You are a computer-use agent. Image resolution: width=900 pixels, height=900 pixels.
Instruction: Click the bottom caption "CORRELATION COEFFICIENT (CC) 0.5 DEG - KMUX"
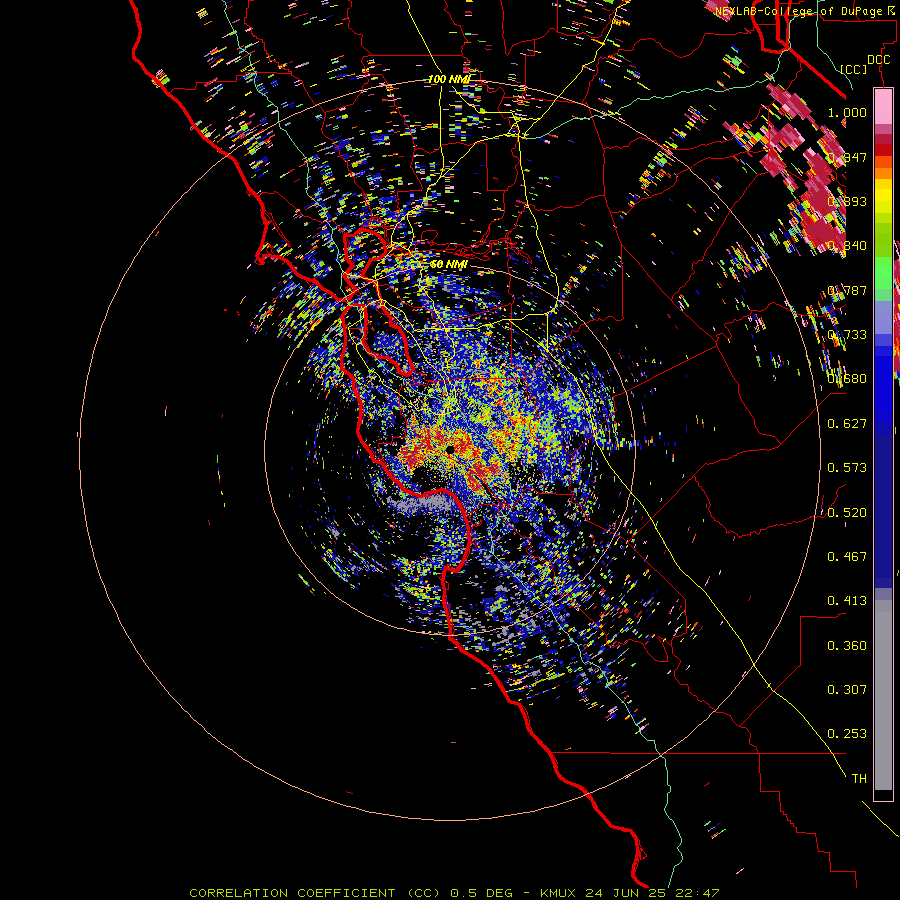click(385, 893)
